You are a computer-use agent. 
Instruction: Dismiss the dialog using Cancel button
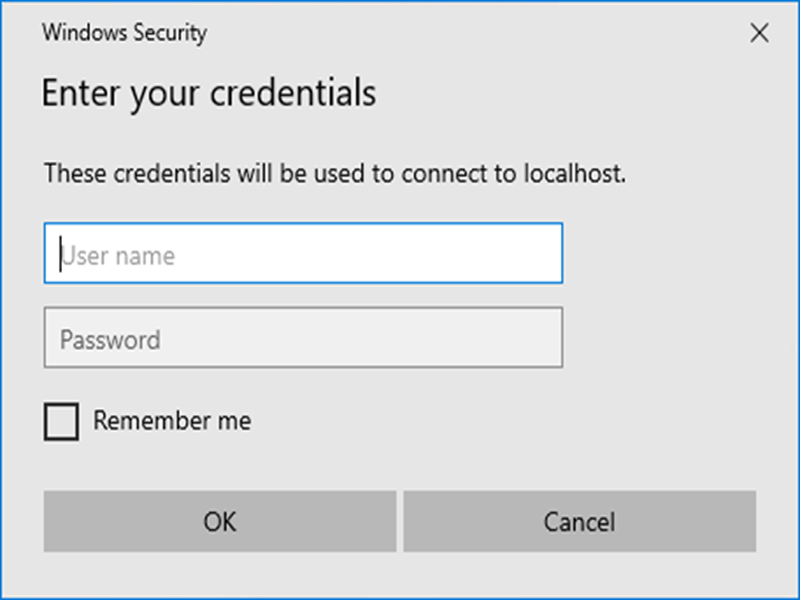point(580,521)
